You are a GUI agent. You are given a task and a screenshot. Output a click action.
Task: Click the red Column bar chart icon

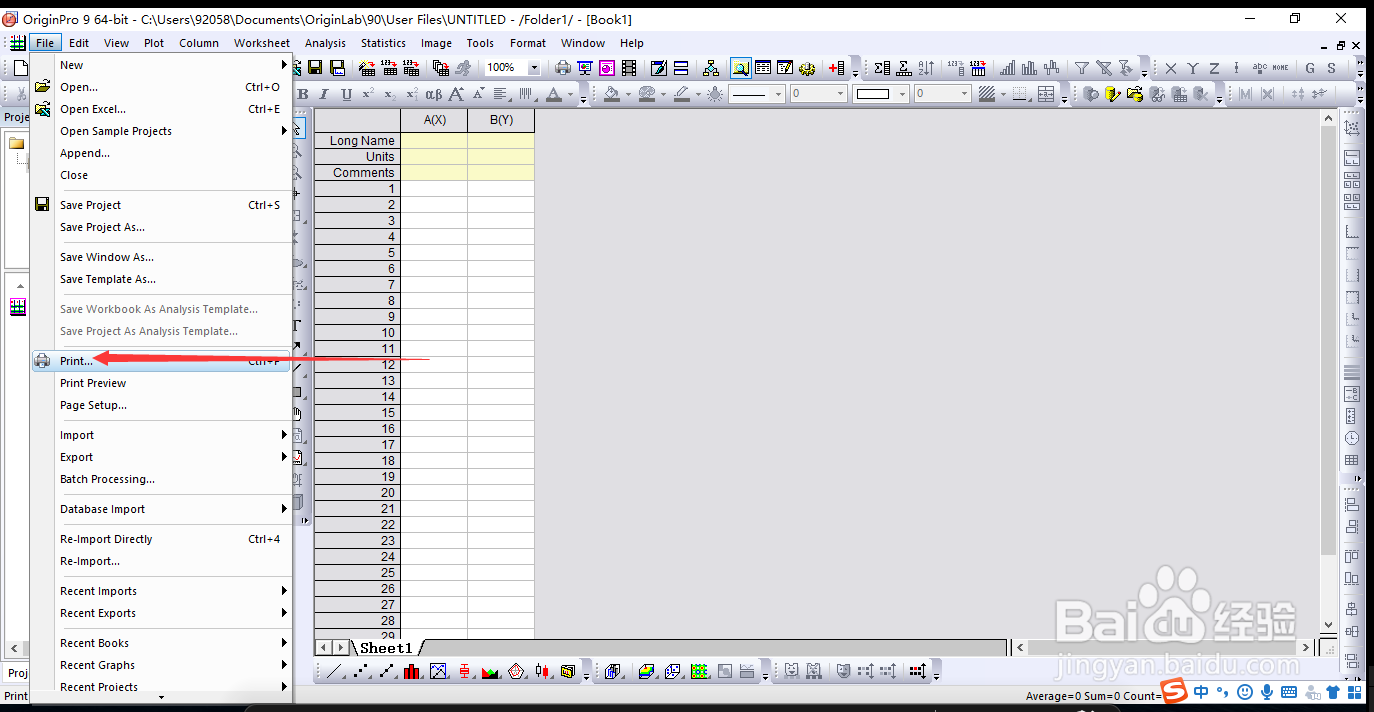coord(412,672)
